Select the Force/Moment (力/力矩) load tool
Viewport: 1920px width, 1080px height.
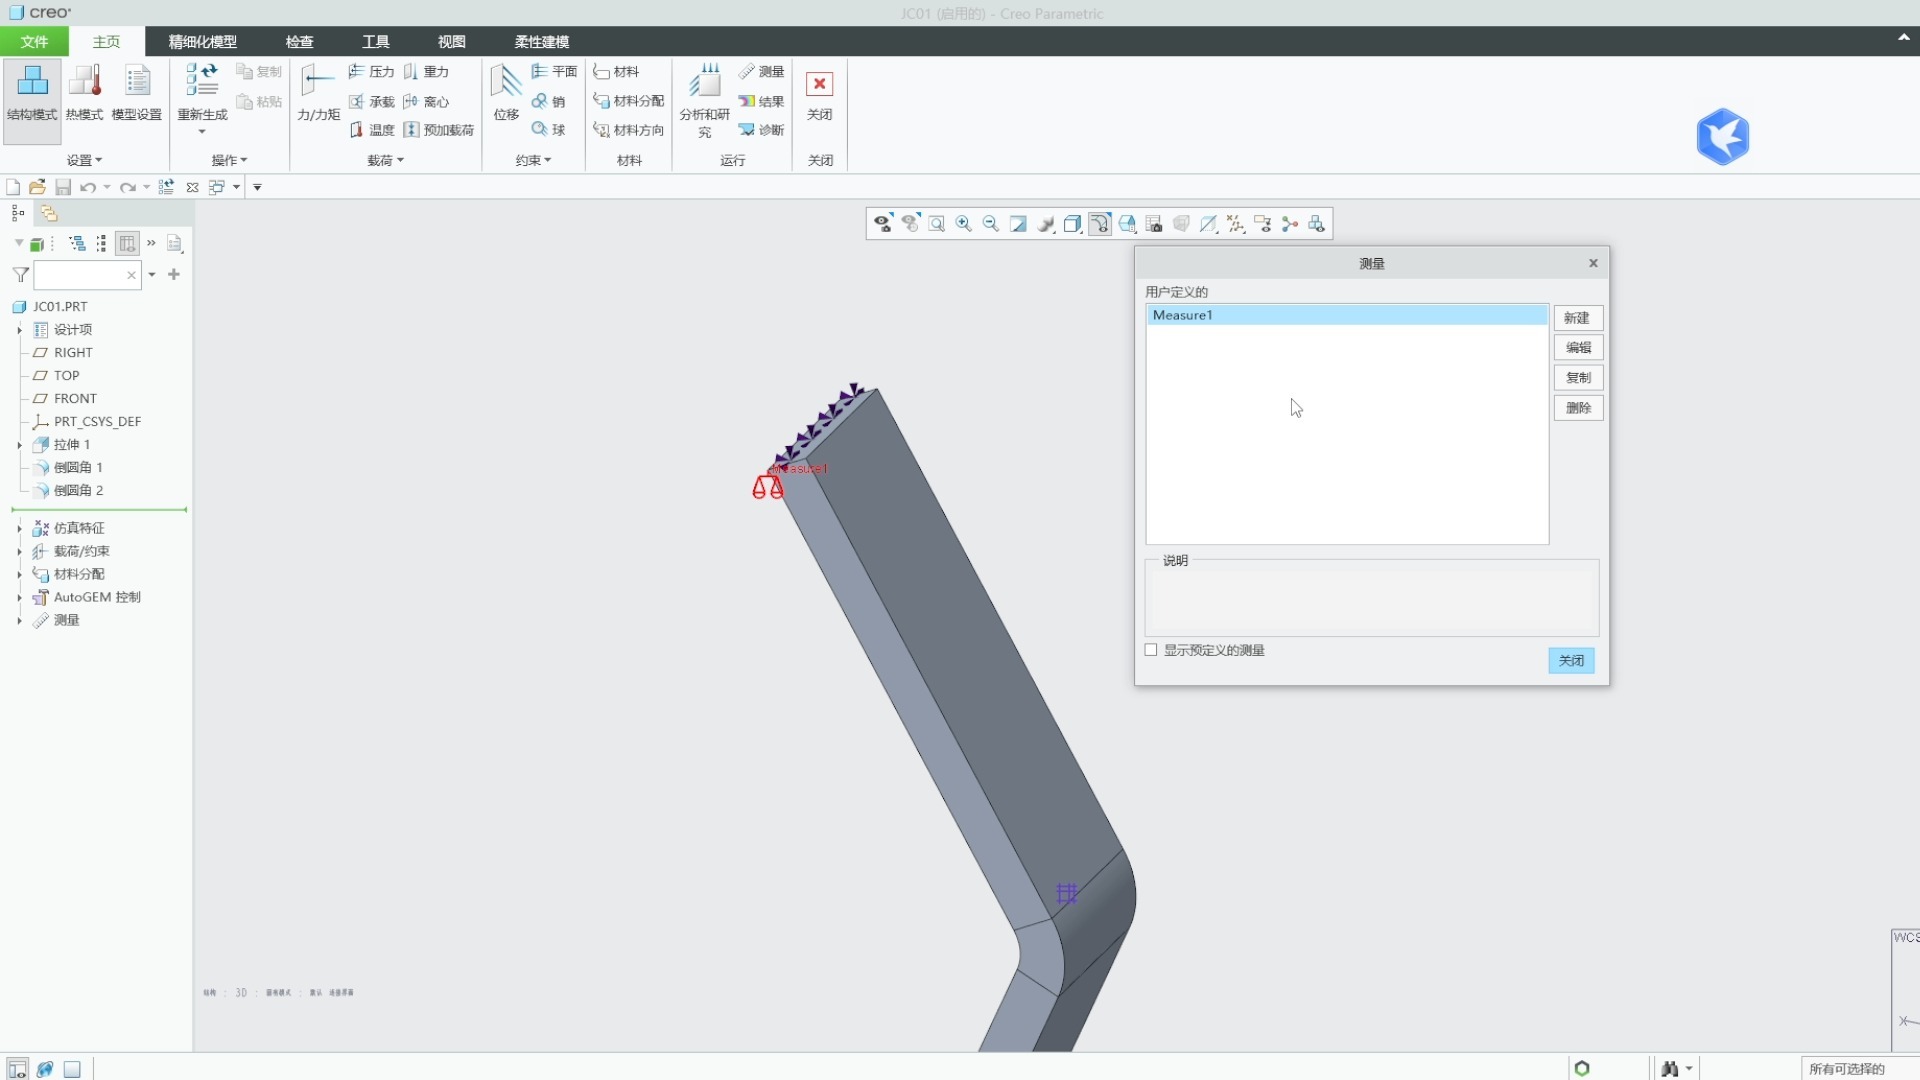click(x=319, y=95)
